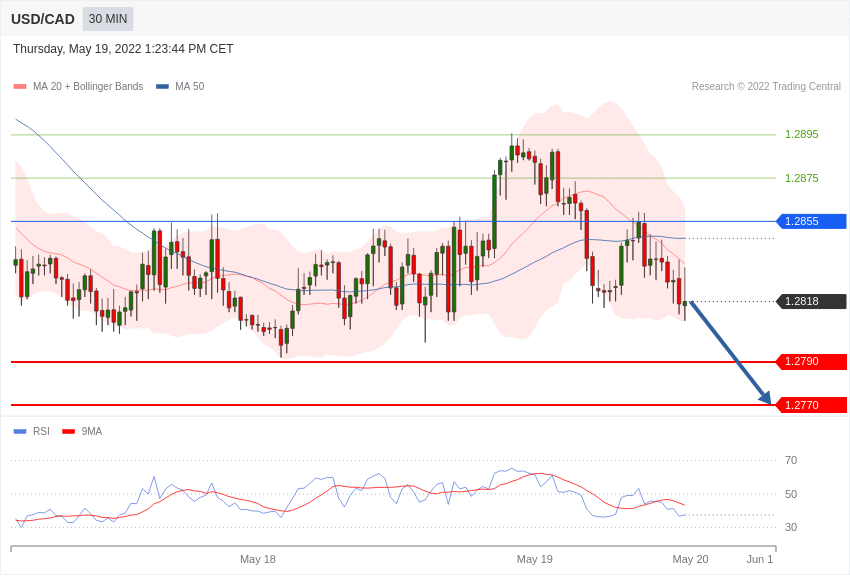This screenshot has height=576, width=850.
Task: Click the 30 MIN timeframe badge
Action: [108, 19]
